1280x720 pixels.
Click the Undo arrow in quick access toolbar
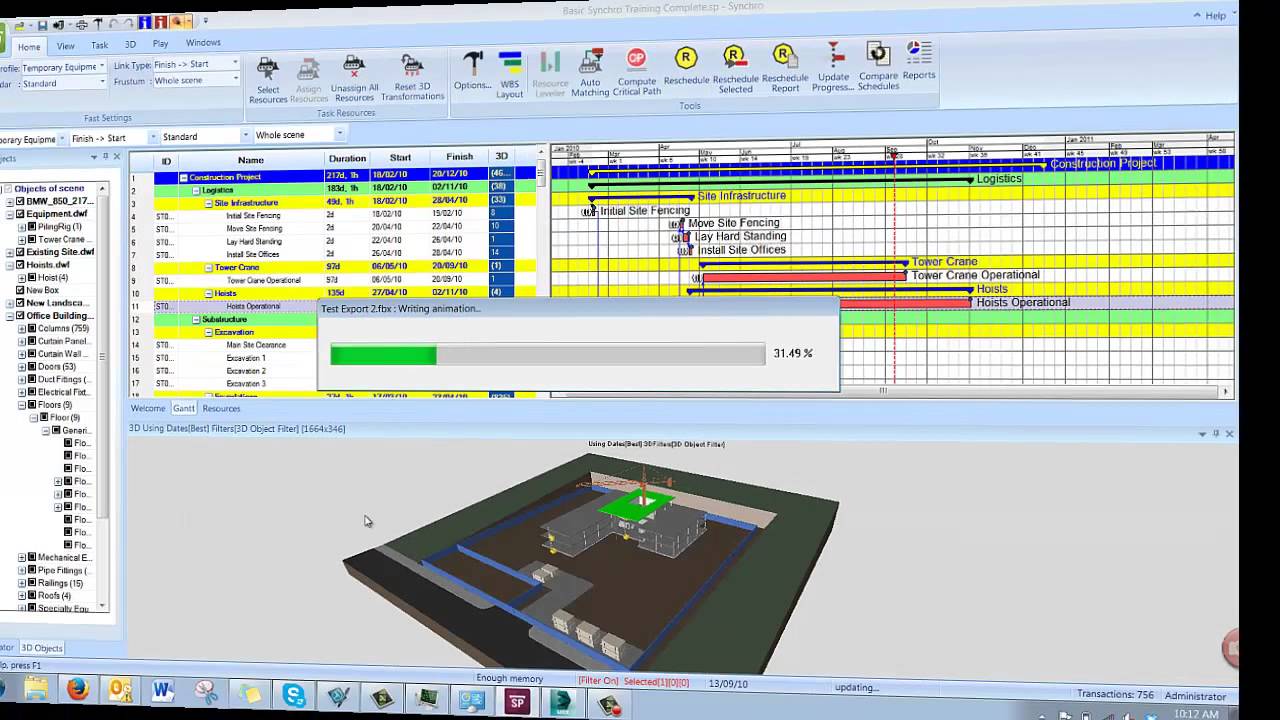[x=115, y=22]
